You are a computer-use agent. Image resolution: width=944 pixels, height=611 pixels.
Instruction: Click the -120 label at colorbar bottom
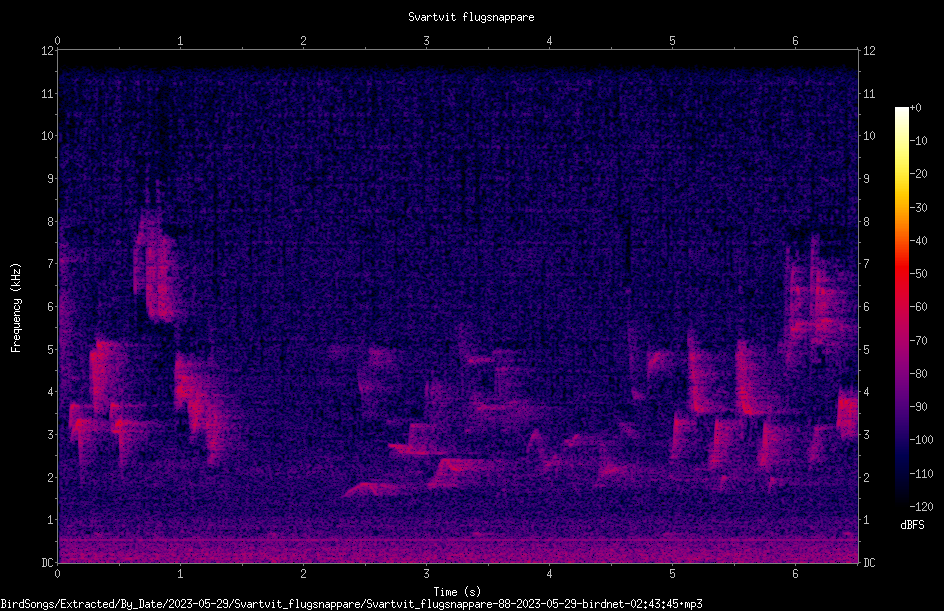921,506
